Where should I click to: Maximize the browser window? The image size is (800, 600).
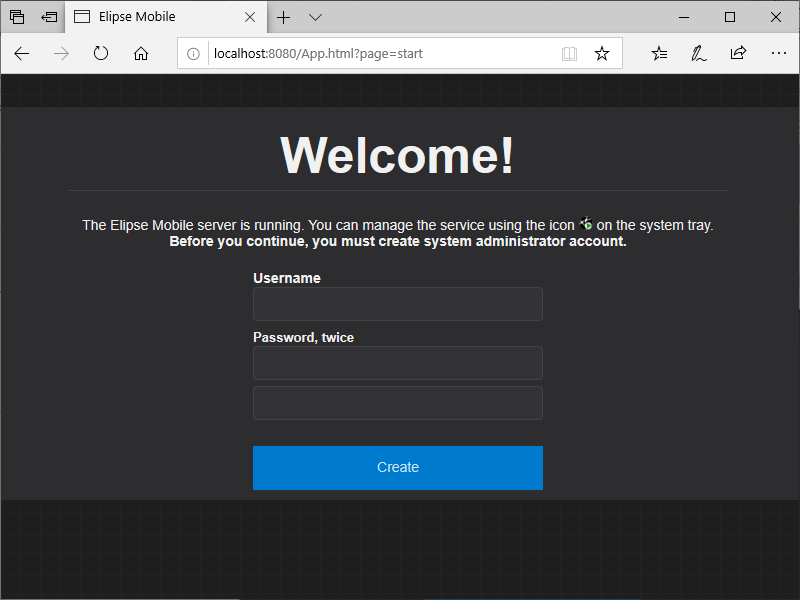730,17
